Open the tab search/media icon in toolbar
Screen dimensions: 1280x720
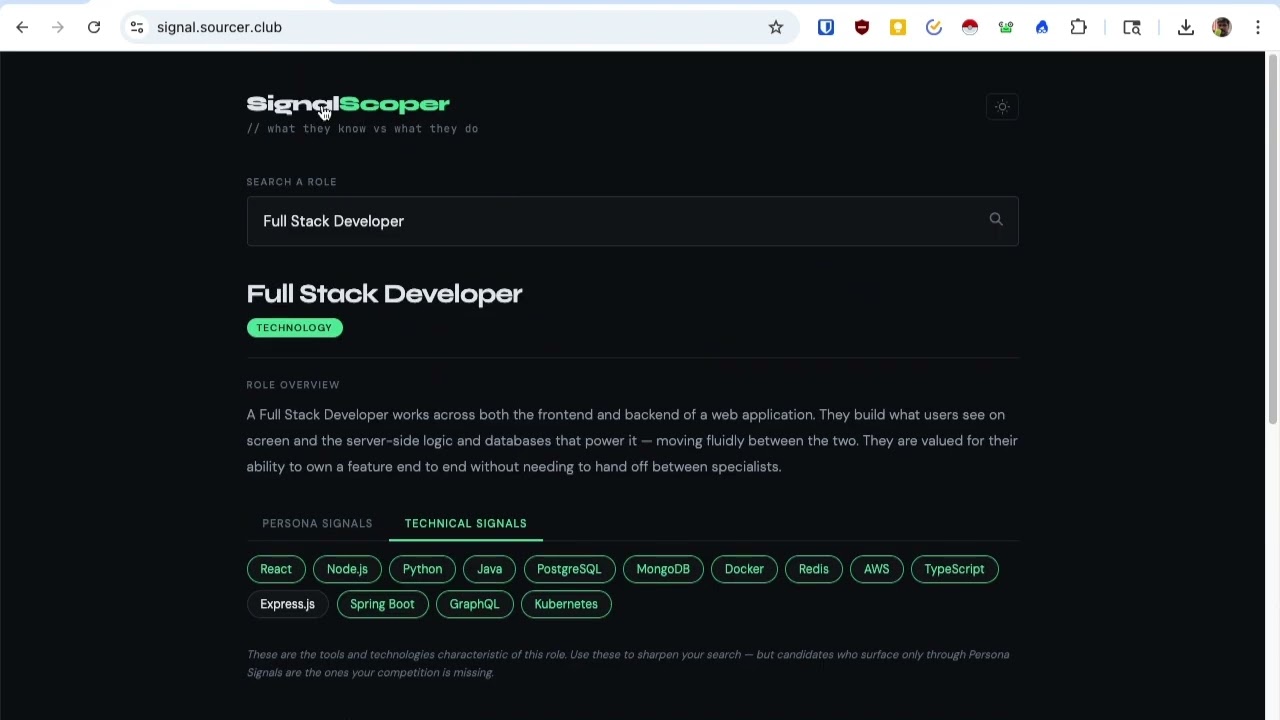pyautogui.click(x=1132, y=27)
